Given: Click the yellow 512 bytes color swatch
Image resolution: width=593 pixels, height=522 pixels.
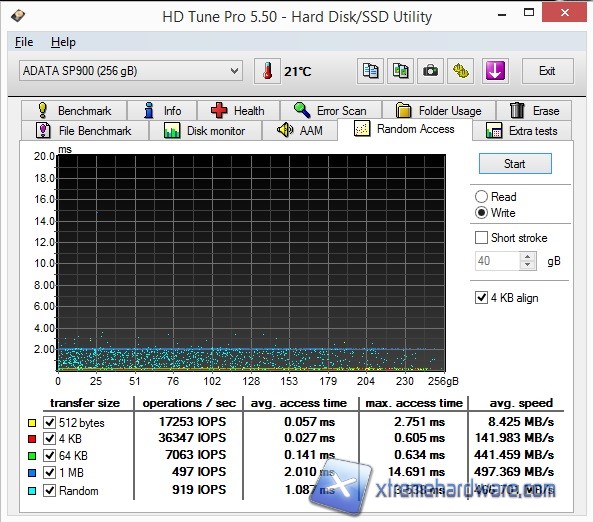Looking at the screenshot, I should 32,423.
